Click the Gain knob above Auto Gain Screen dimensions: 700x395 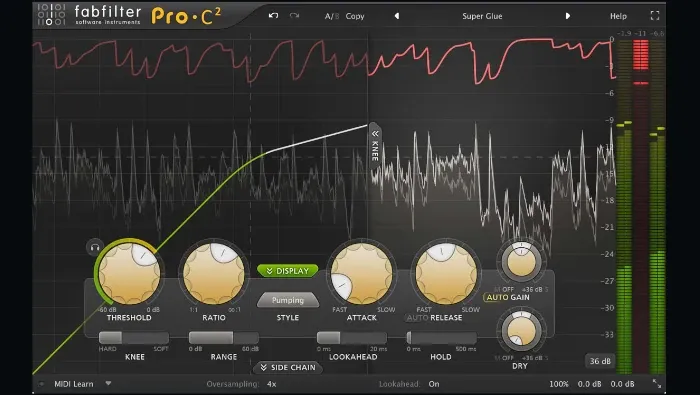pyautogui.click(x=521, y=262)
